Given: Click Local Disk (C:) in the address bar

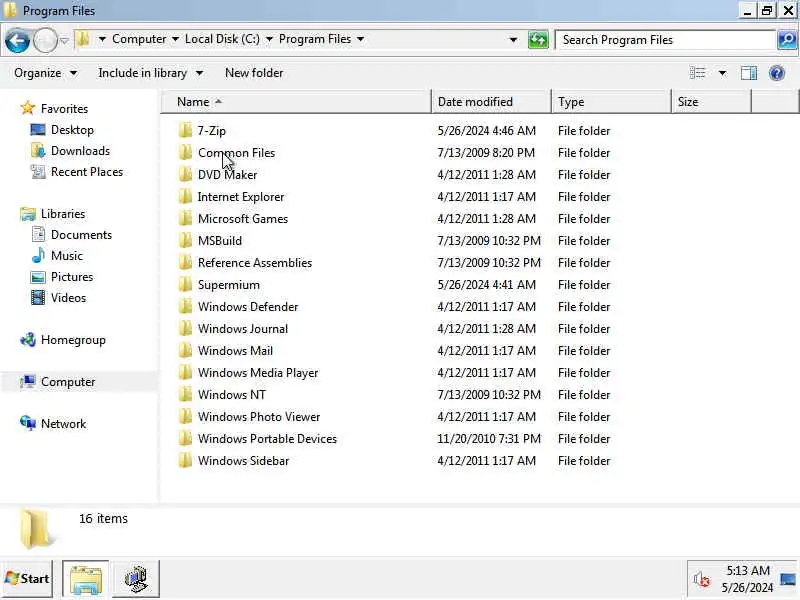Looking at the screenshot, I should tap(222, 39).
